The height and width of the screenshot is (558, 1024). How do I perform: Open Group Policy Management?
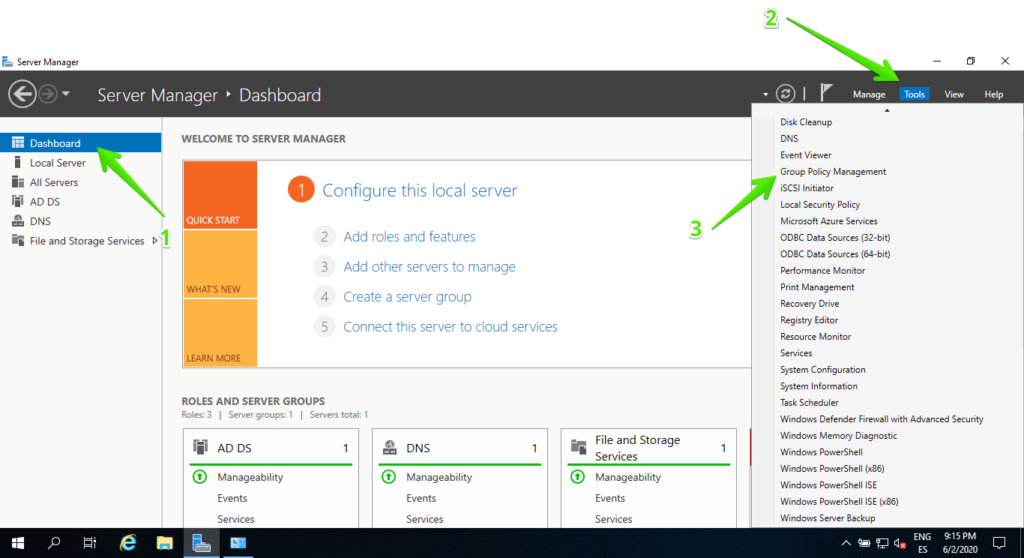coord(833,171)
